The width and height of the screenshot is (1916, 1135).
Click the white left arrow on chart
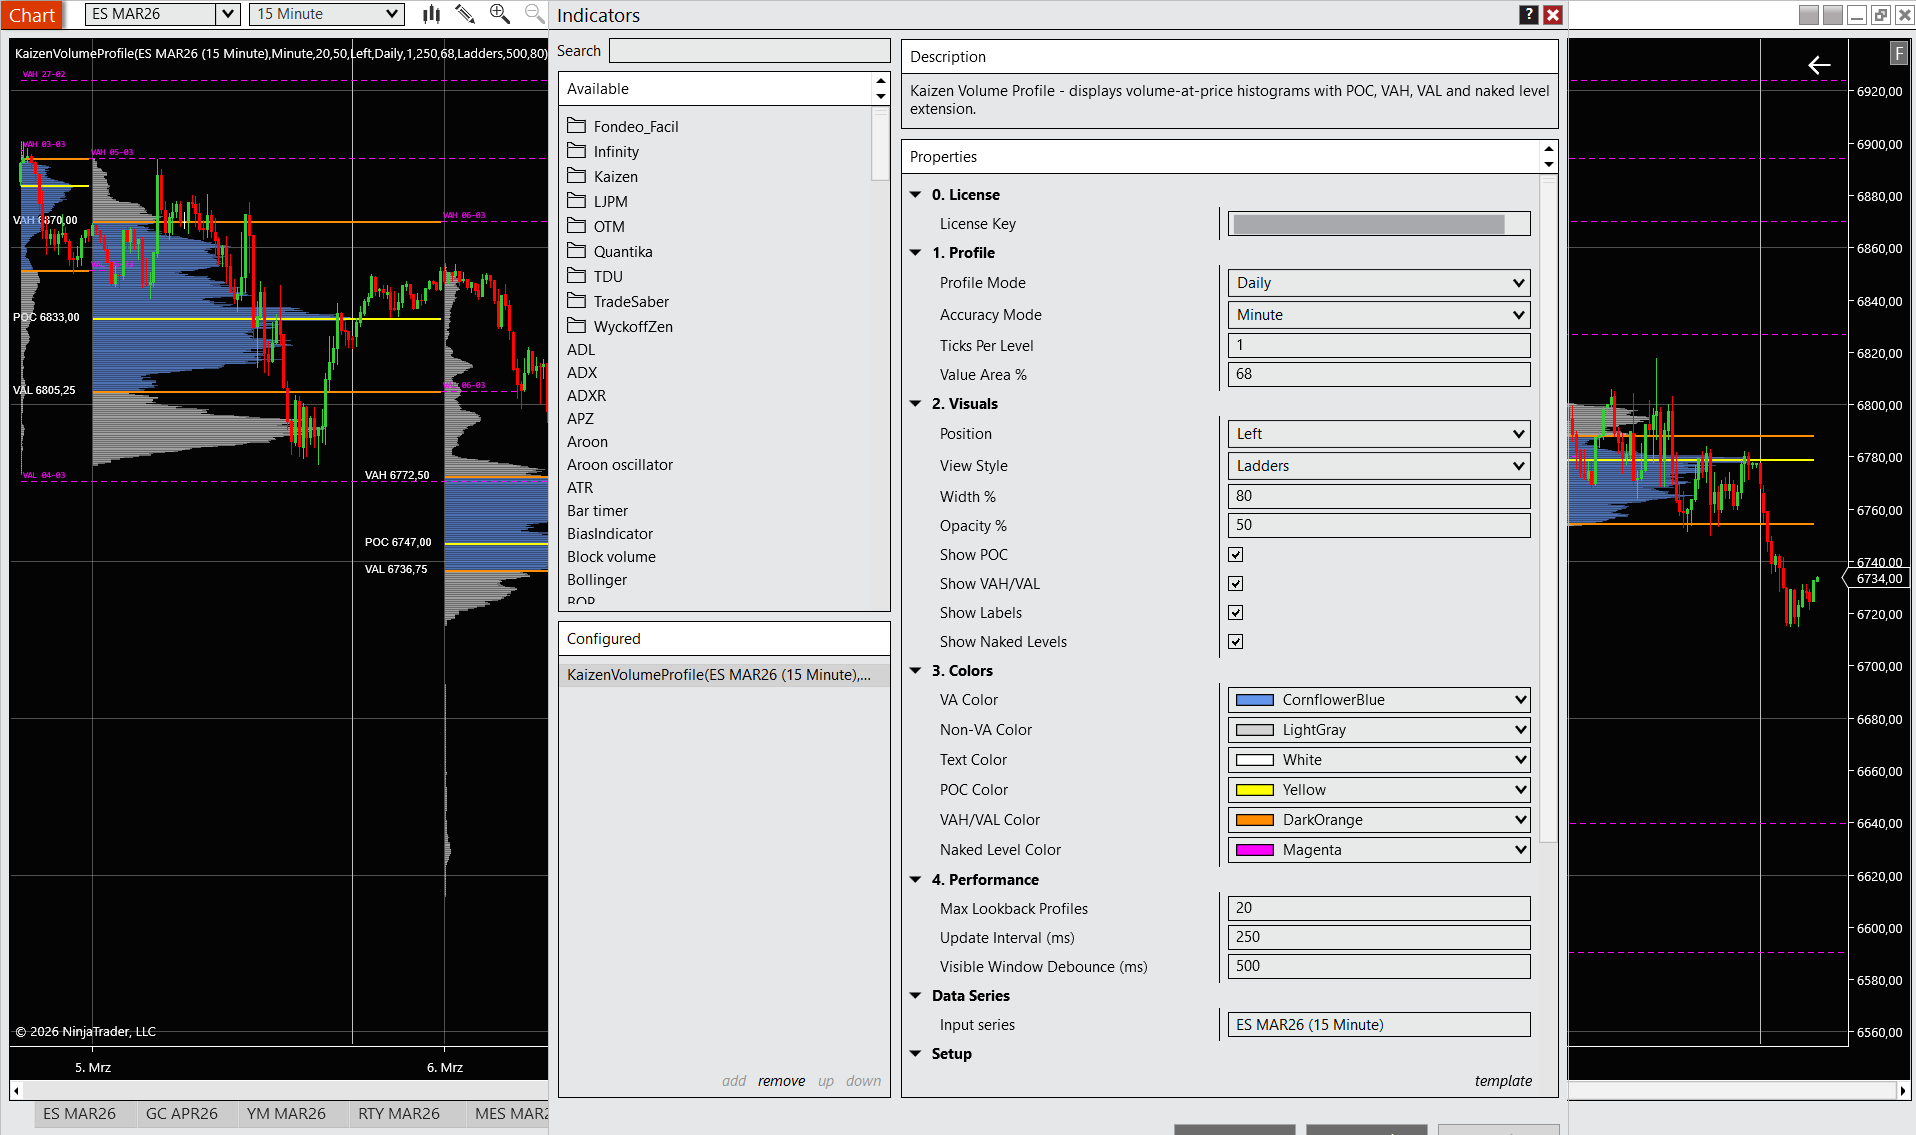(x=1819, y=65)
